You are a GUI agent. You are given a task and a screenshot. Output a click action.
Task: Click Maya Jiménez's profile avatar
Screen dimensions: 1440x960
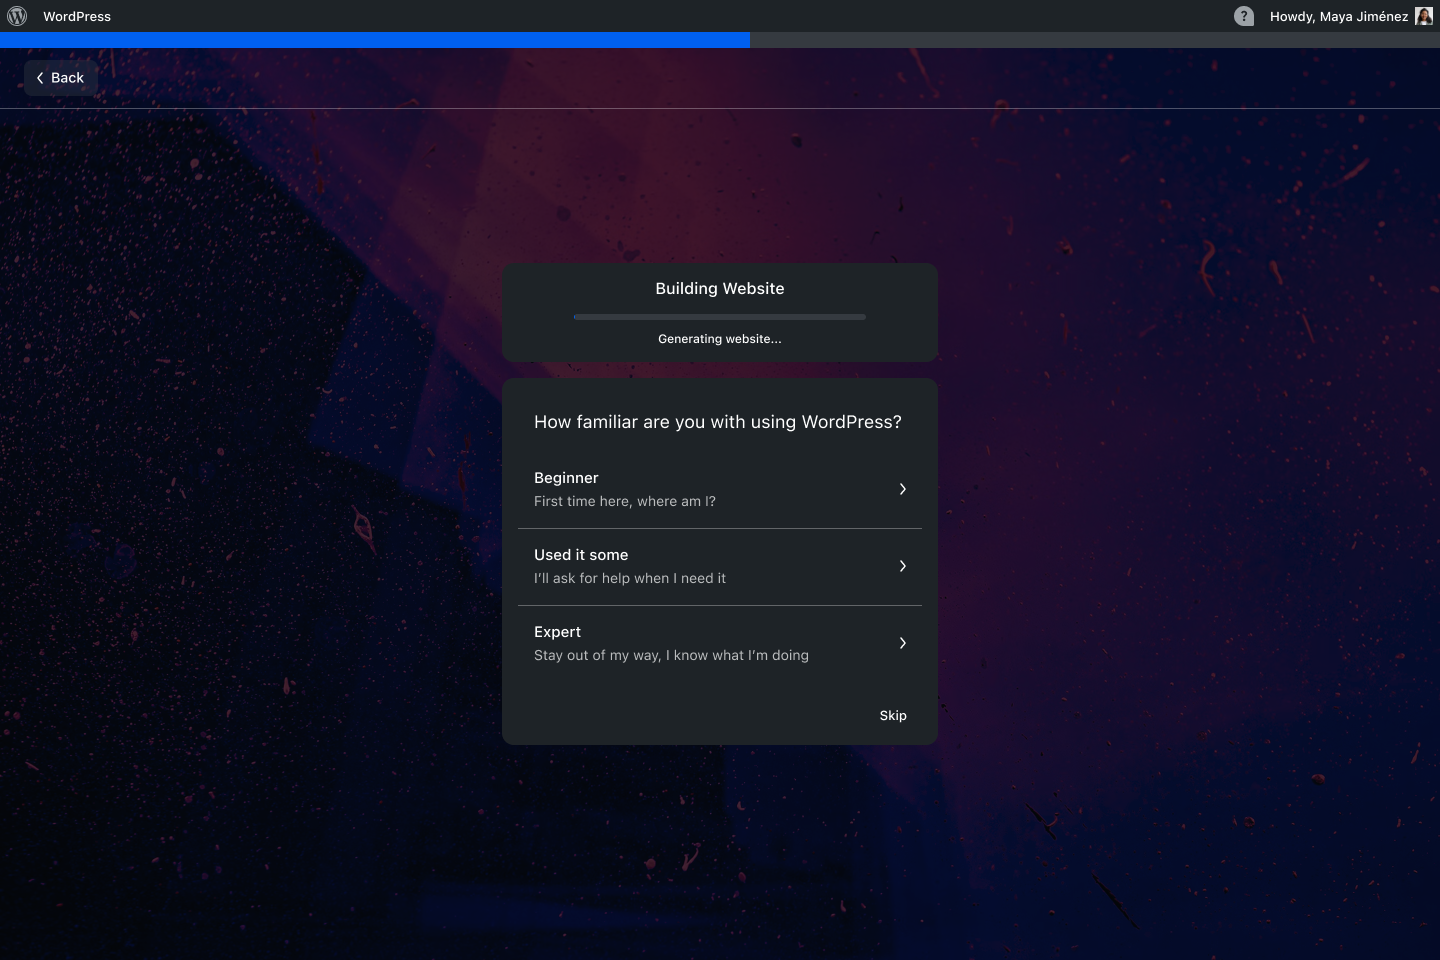click(x=1422, y=16)
